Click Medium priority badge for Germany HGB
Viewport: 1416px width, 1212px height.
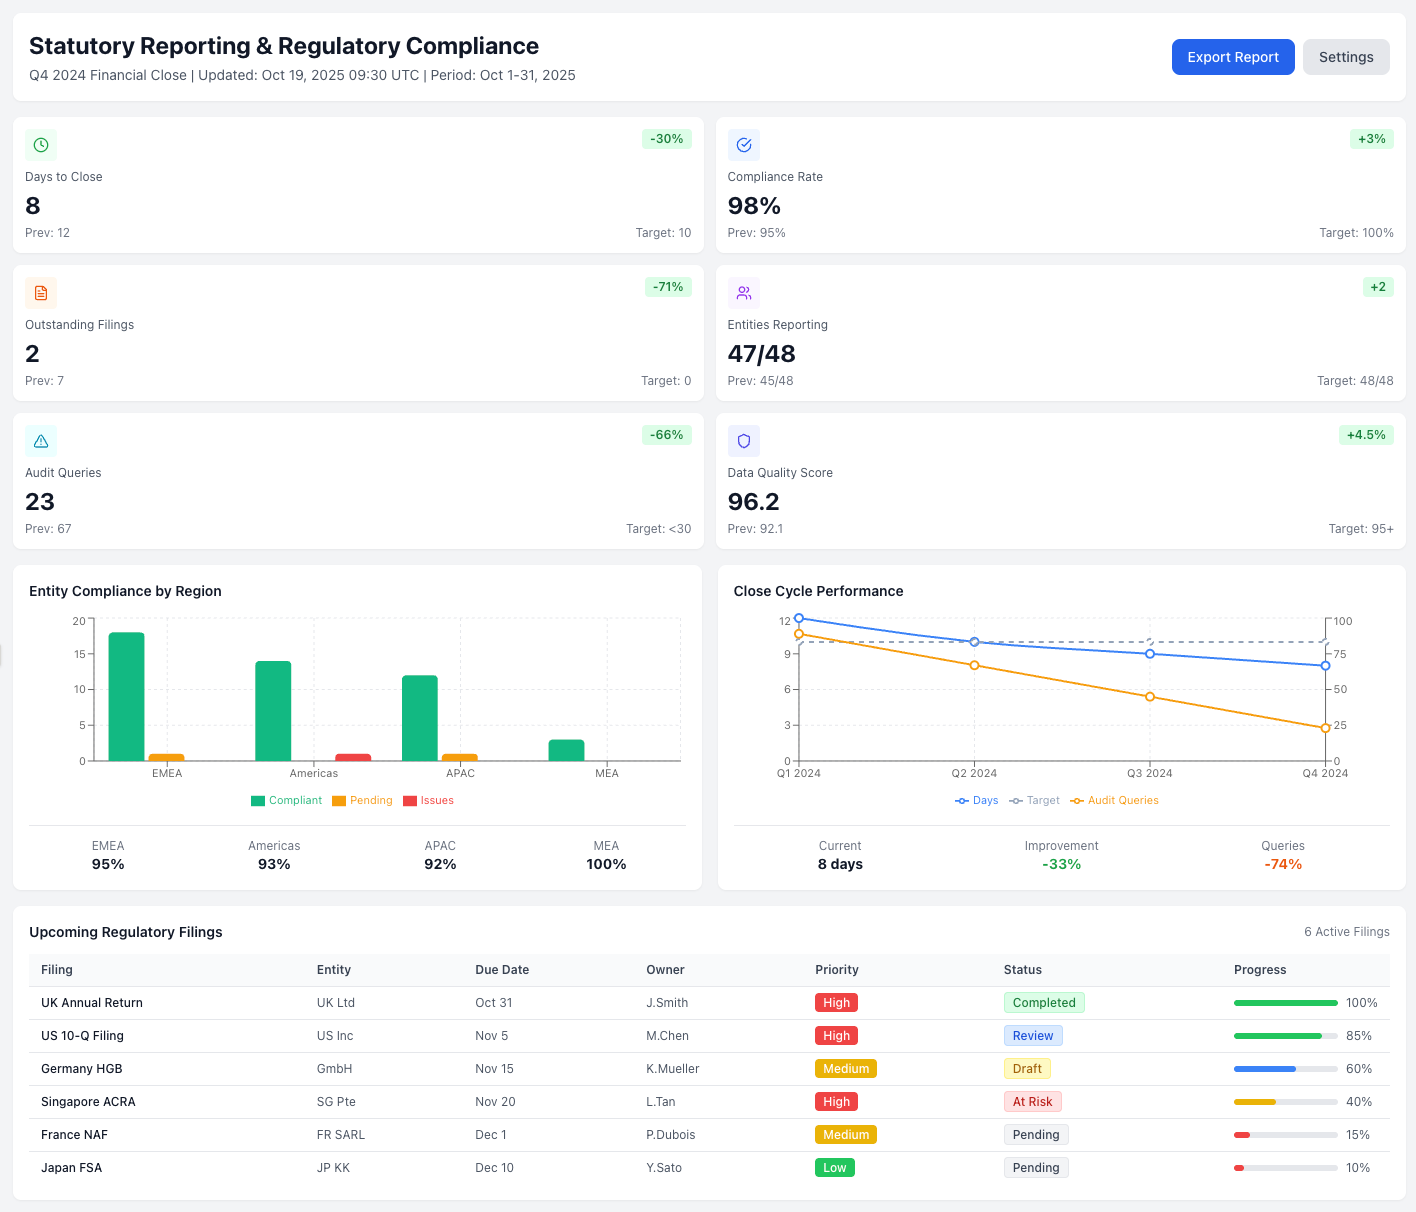point(846,1069)
